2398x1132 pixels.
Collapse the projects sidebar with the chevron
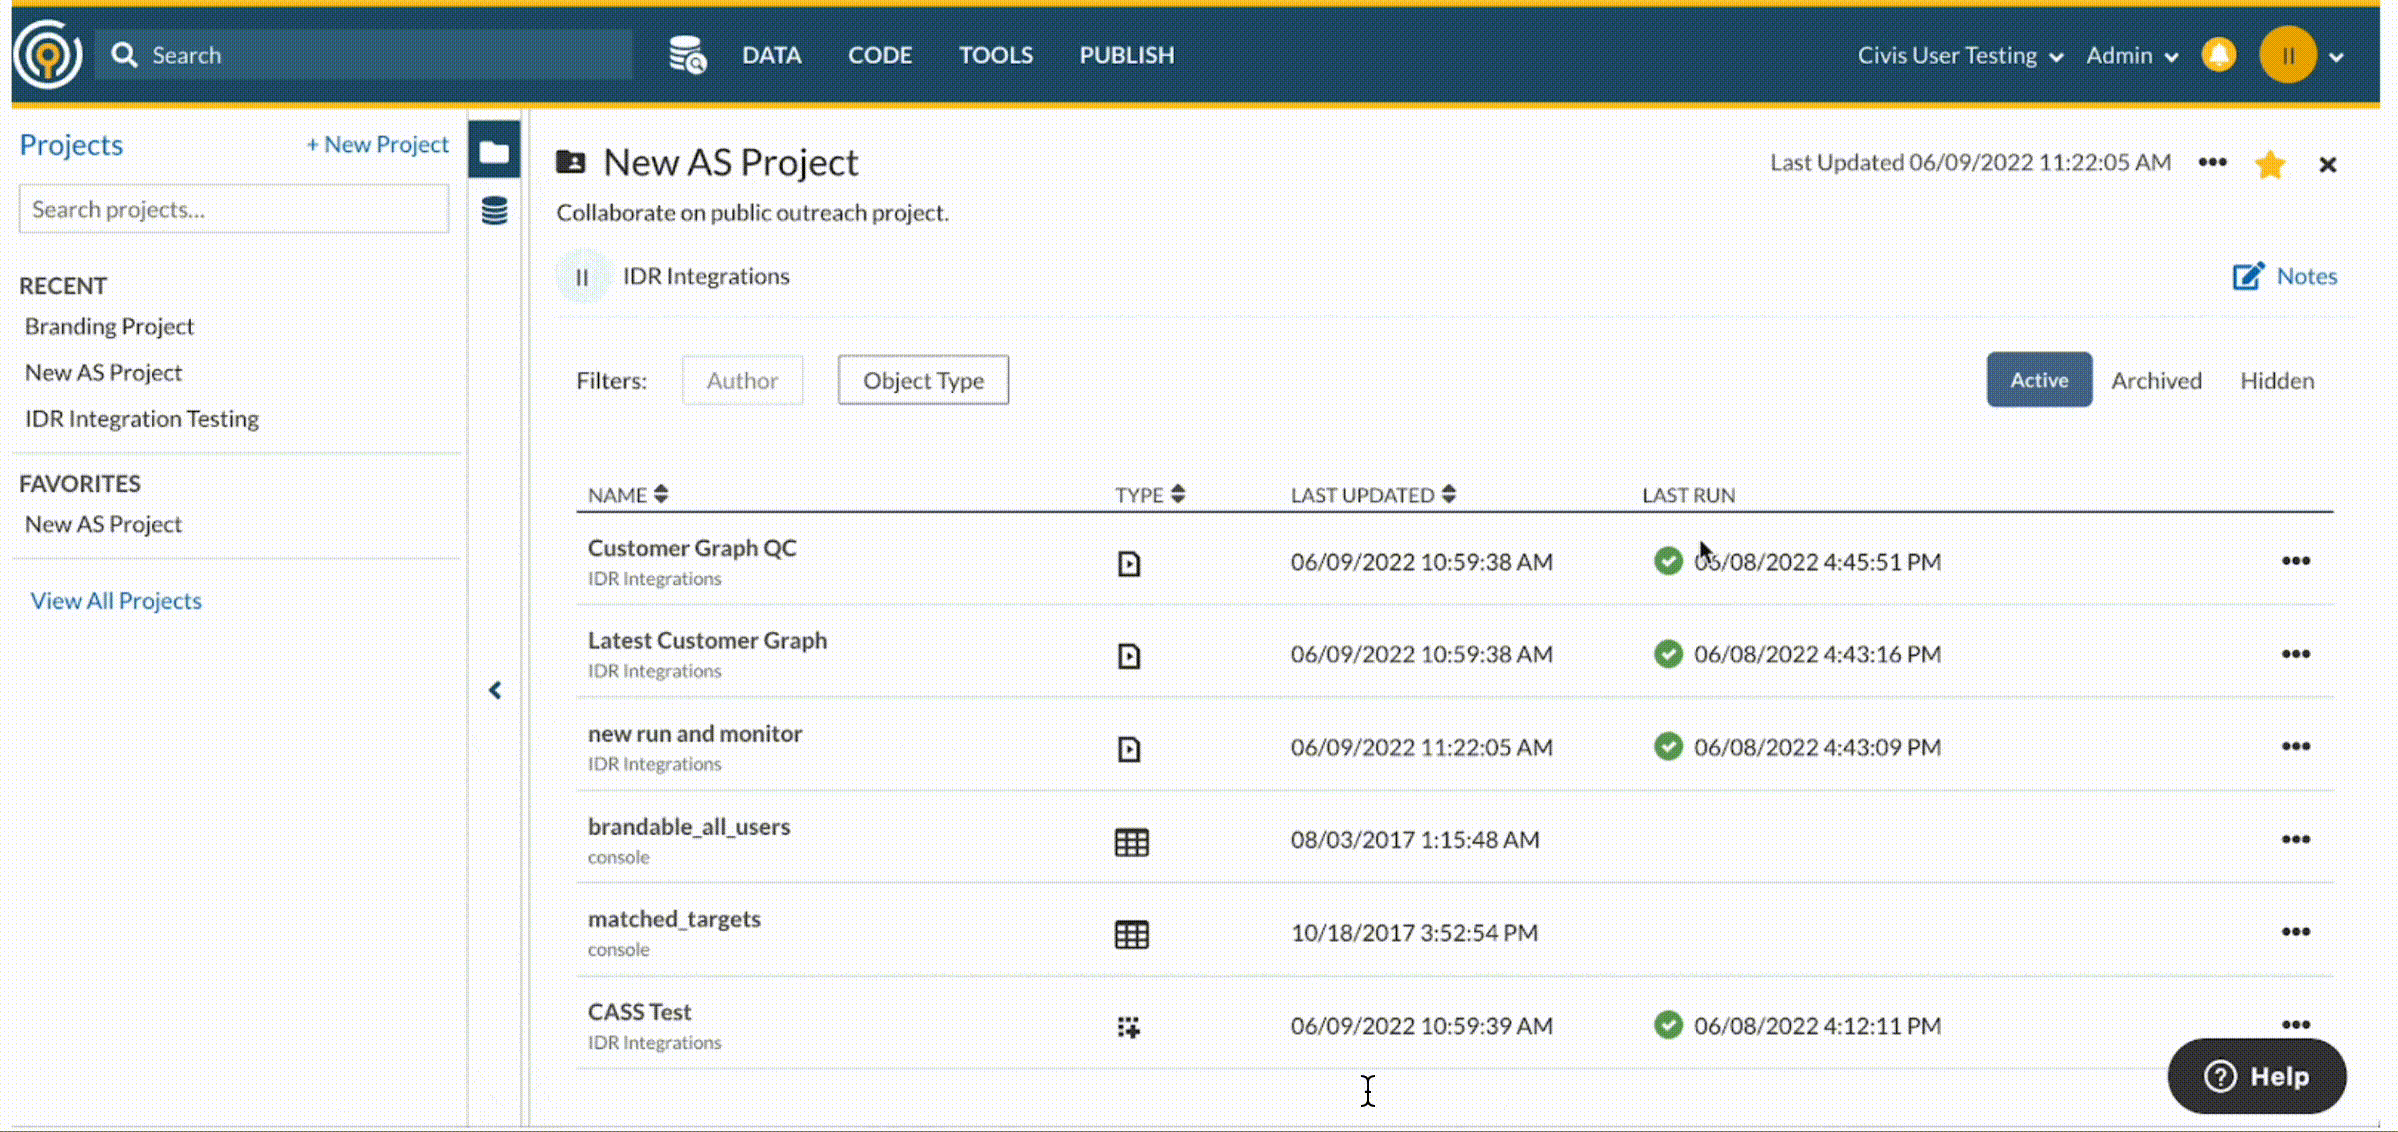click(x=495, y=690)
